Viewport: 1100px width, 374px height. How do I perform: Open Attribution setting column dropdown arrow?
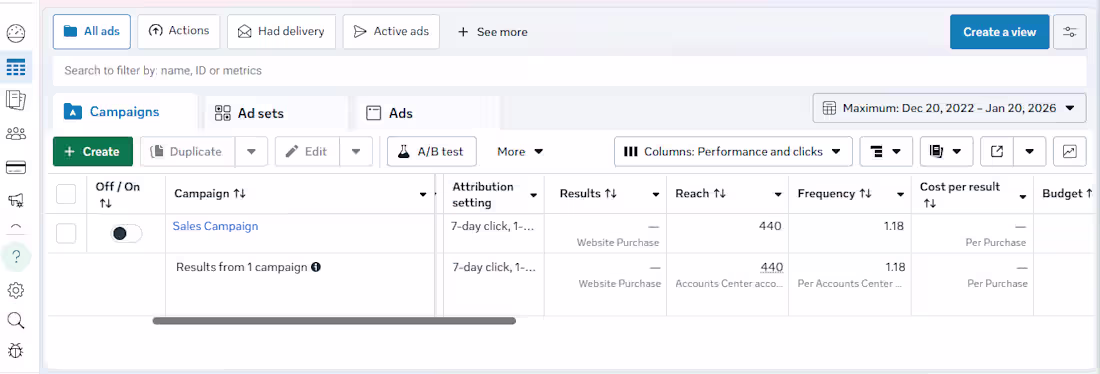pos(534,194)
